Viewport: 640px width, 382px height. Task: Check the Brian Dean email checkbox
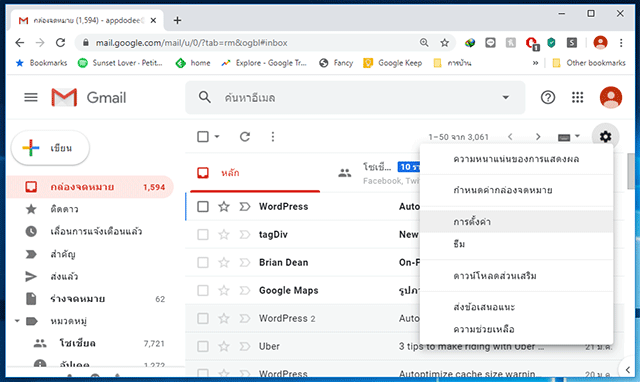(203, 262)
